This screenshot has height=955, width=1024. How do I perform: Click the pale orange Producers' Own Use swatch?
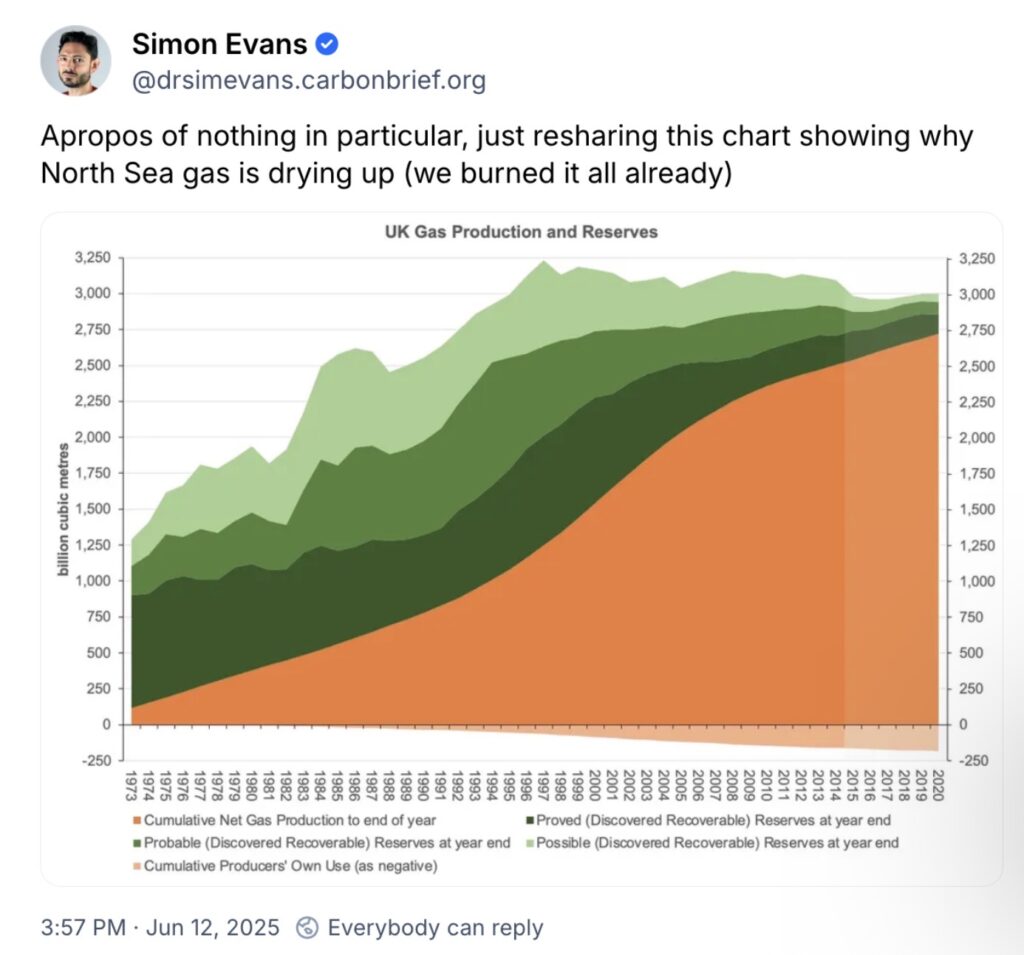(x=136, y=866)
